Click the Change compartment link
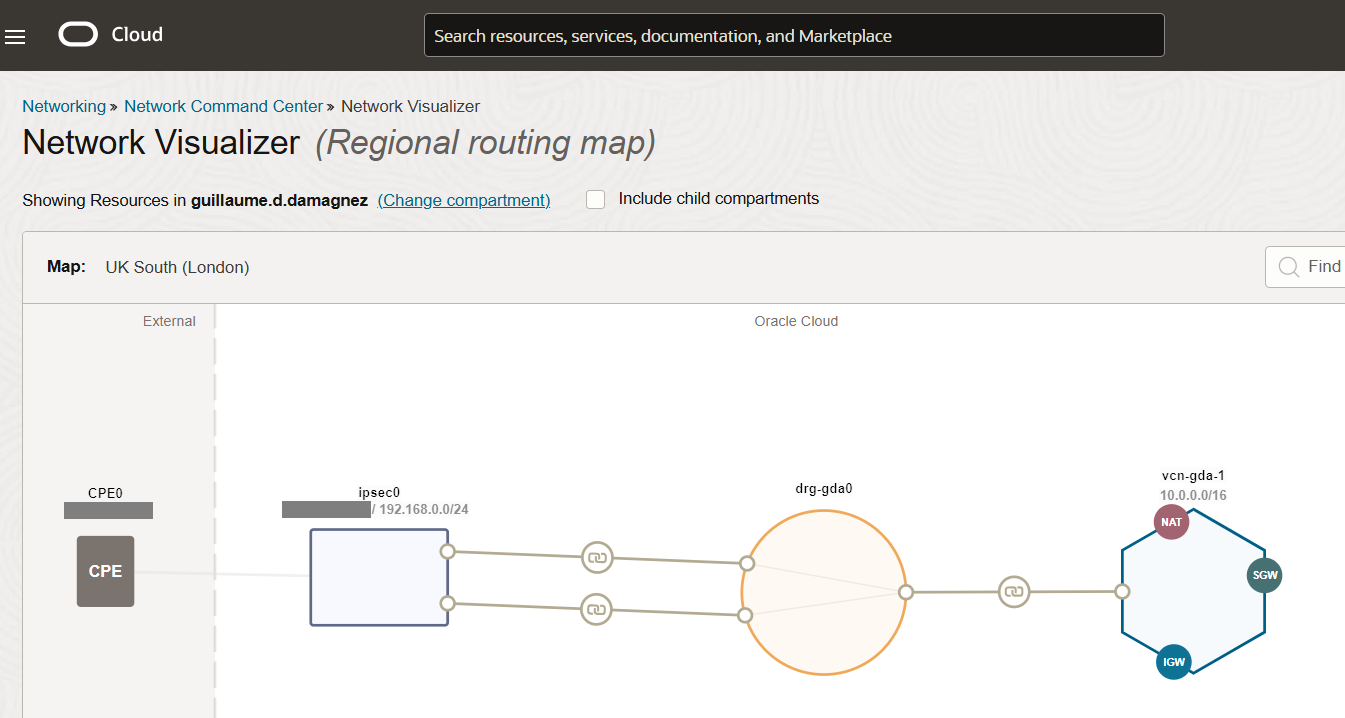 pos(464,200)
